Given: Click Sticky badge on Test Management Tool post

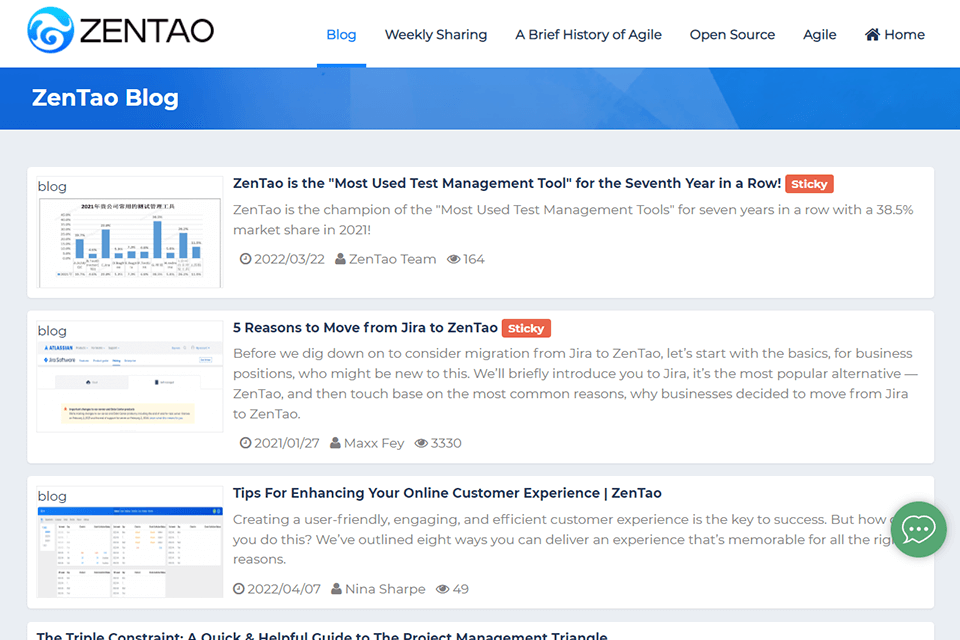Looking at the screenshot, I should 809,184.
